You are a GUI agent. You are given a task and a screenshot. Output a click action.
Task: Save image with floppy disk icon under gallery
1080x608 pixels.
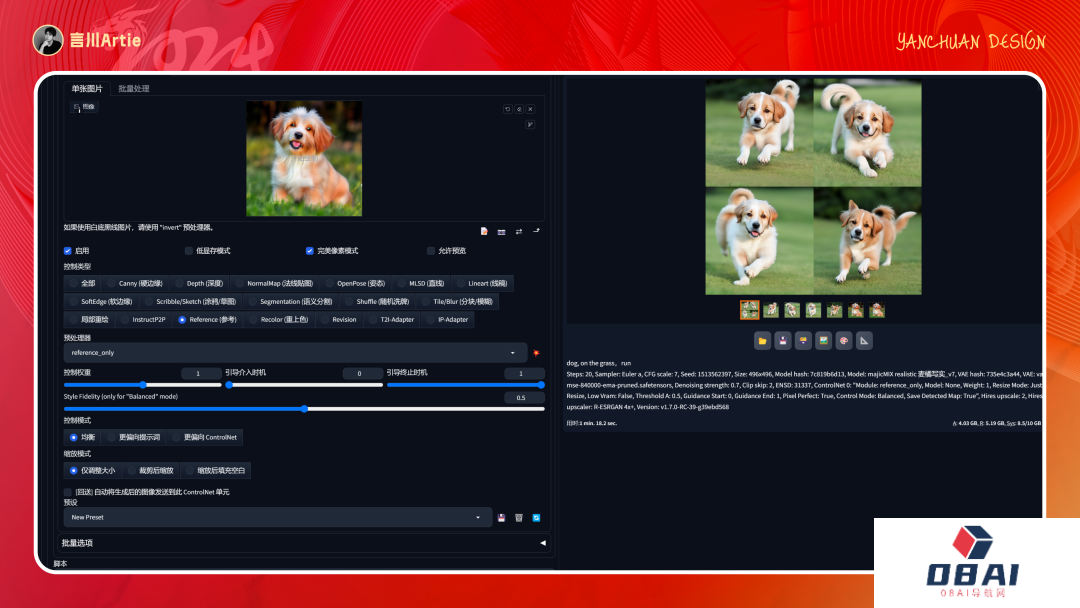click(782, 340)
